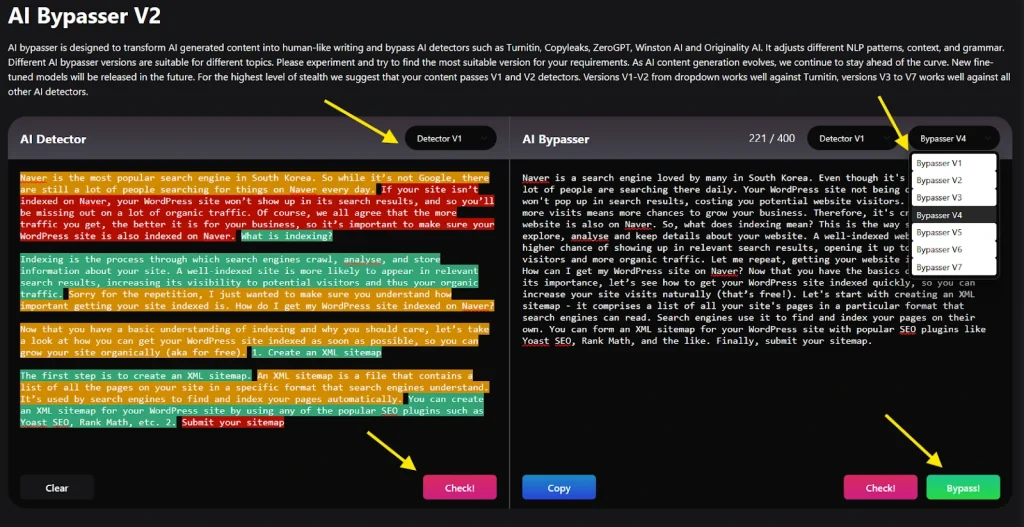Click the AI Detector panel title
The image size is (1024, 527).
[x=53, y=139]
